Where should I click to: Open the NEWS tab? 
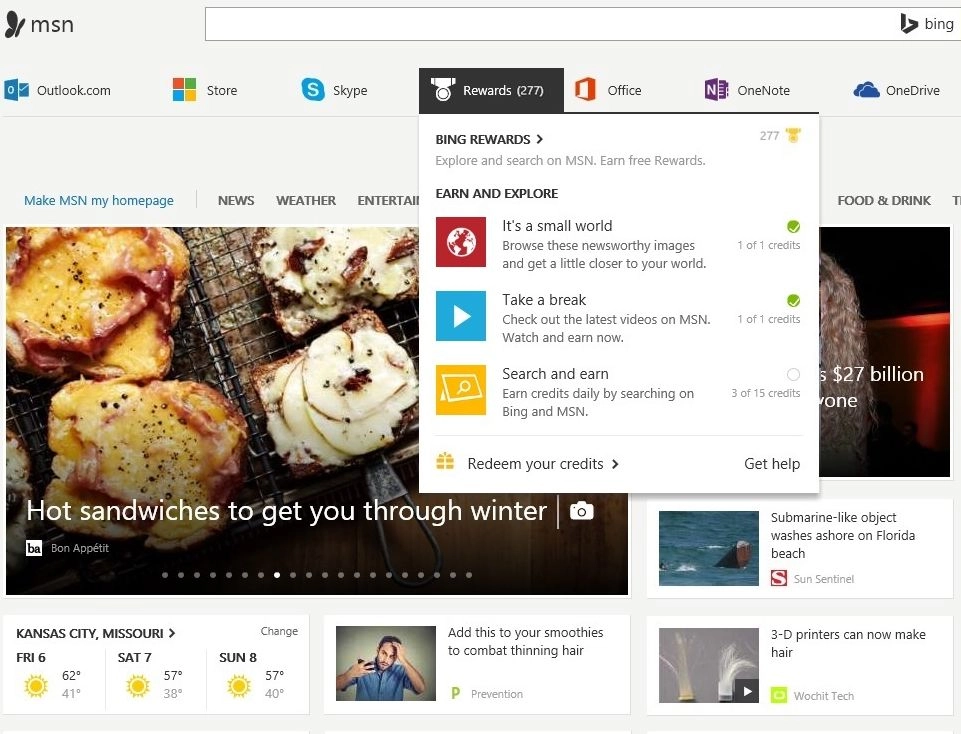(236, 200)
